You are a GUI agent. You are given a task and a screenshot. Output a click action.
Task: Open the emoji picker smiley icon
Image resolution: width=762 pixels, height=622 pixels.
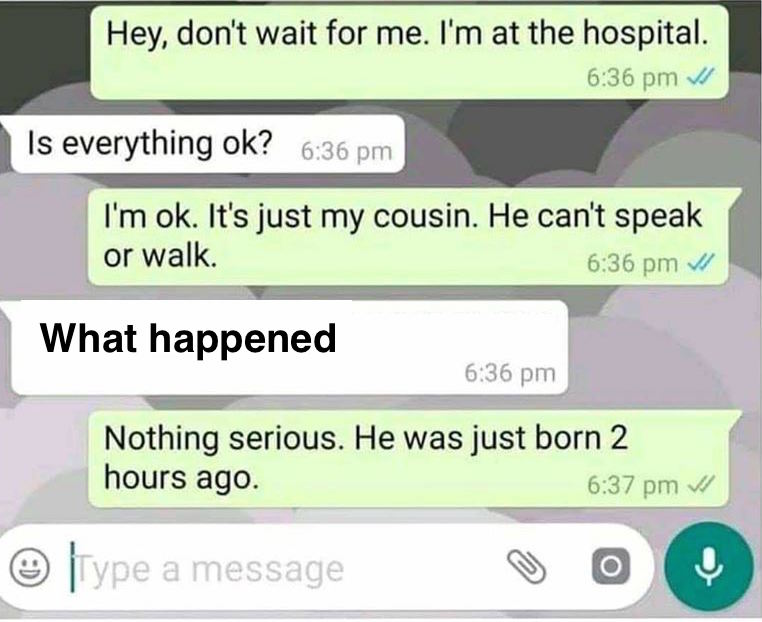click(x=30, y=568)
